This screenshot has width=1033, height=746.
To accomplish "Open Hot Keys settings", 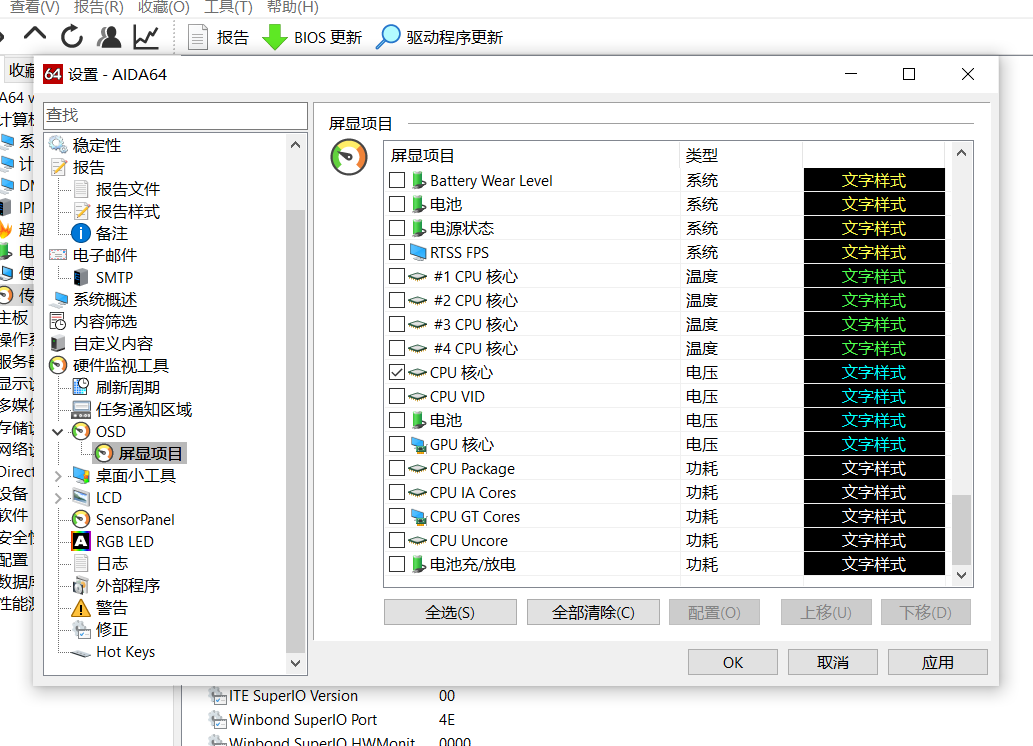I will (x=125, y=652).
